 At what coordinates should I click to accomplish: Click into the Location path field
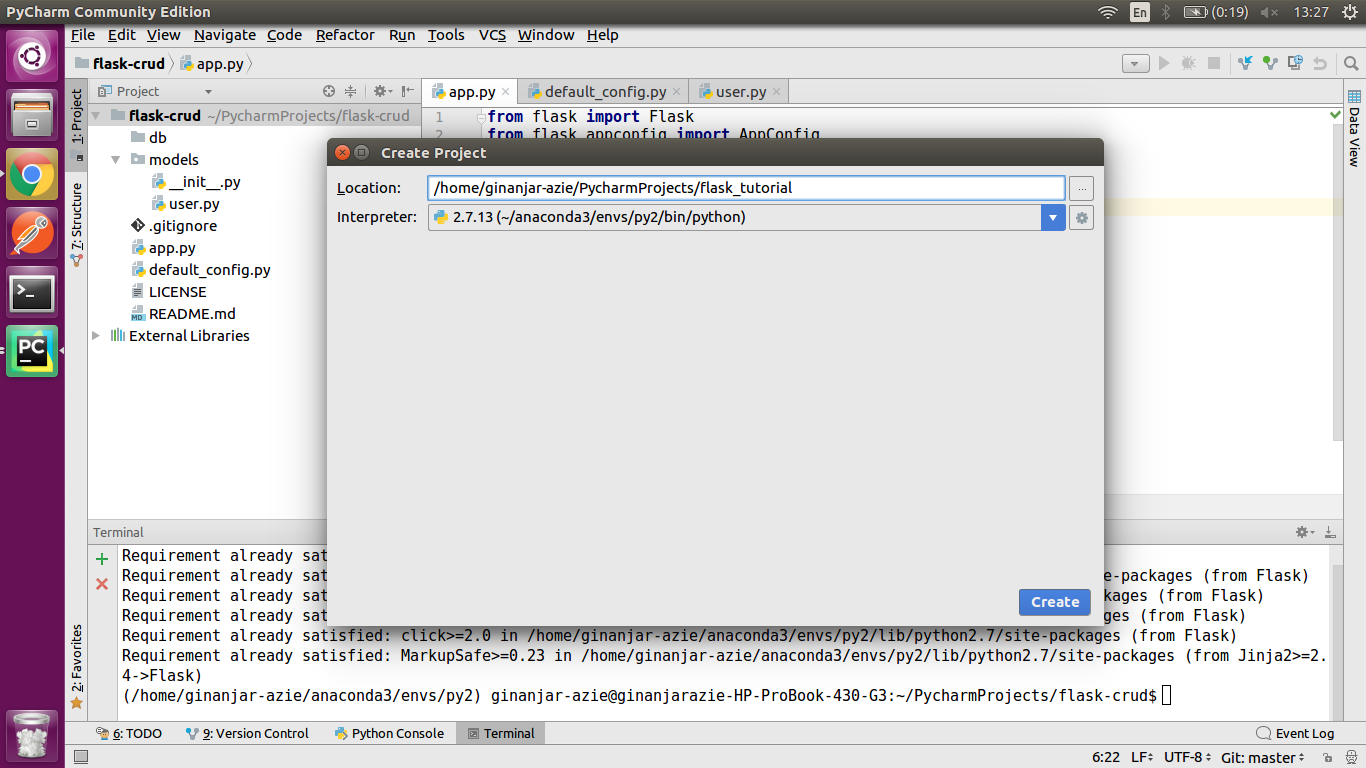tap(746, 188)
